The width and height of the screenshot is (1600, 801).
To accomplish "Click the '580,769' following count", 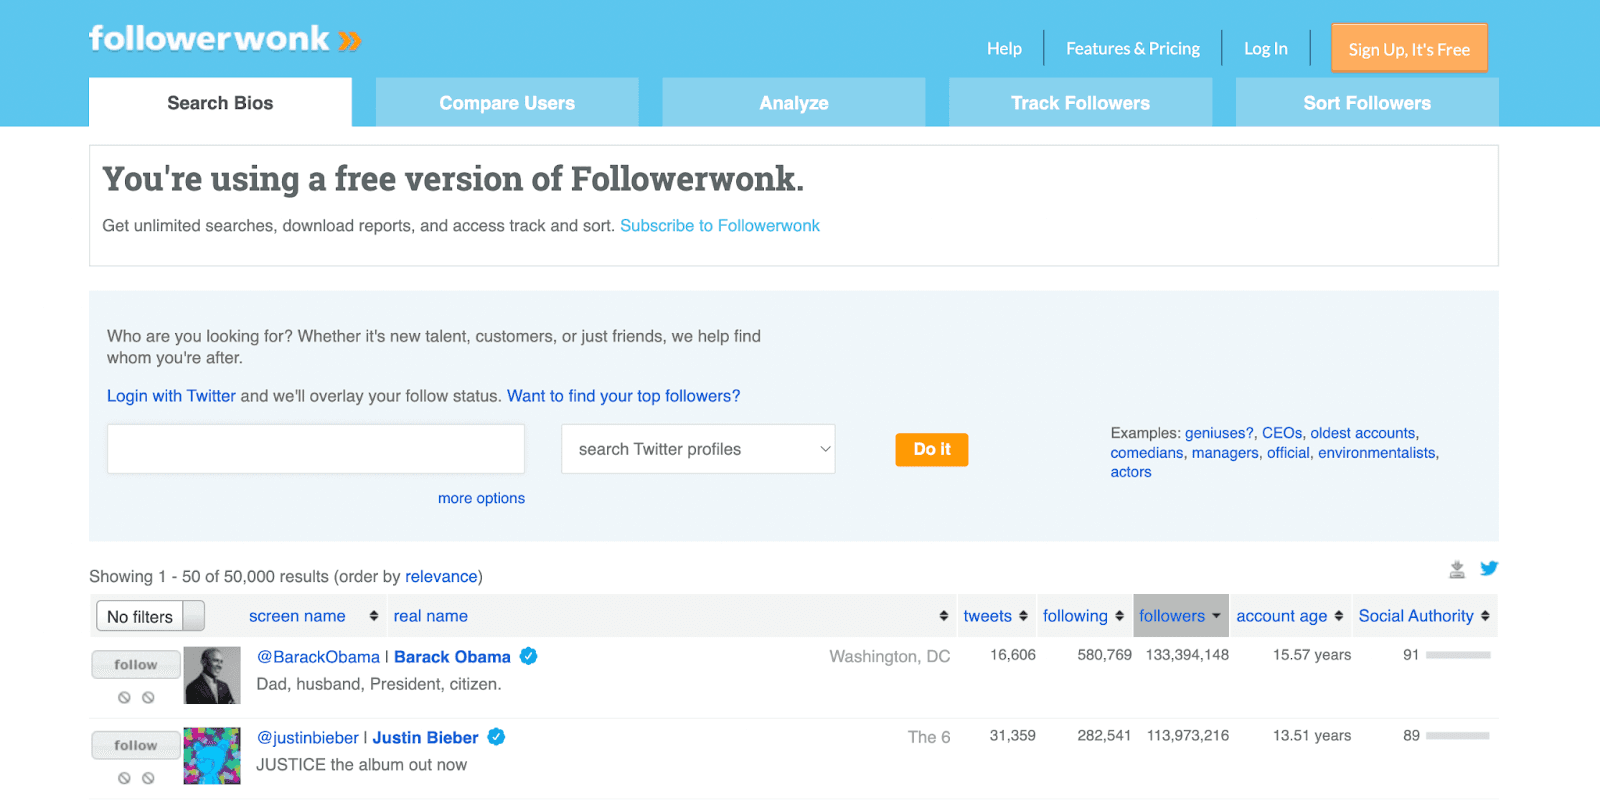I will [x=1105, y=655].
